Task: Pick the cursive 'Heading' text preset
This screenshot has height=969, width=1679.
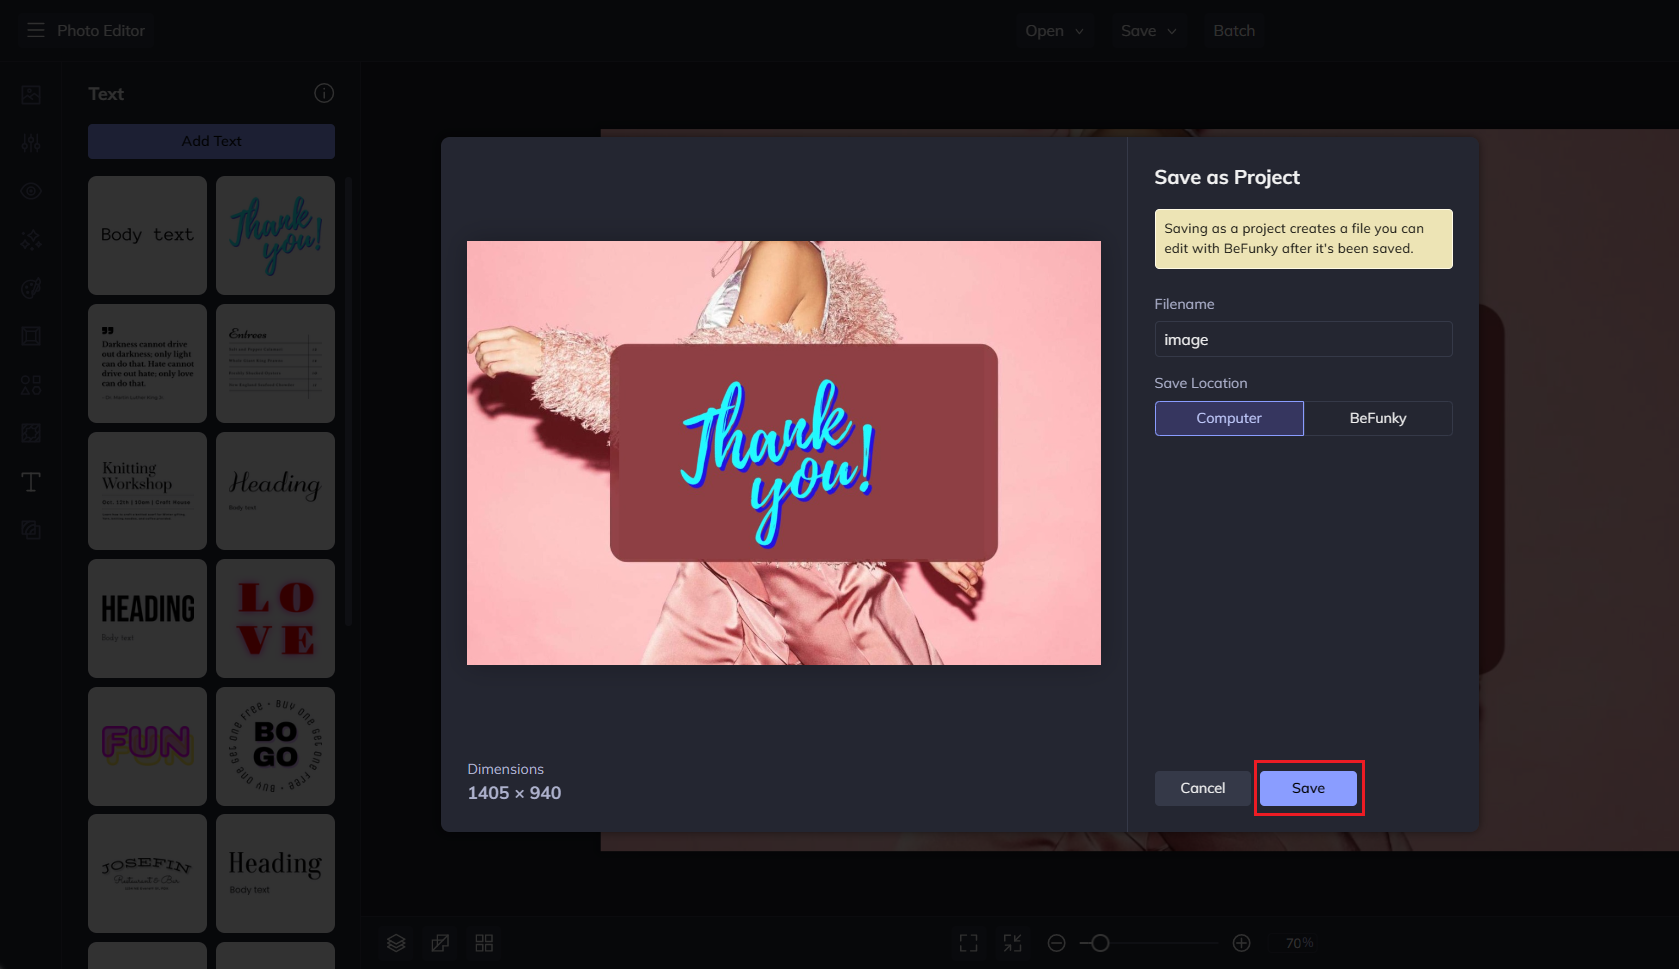Action: point(275,491)
